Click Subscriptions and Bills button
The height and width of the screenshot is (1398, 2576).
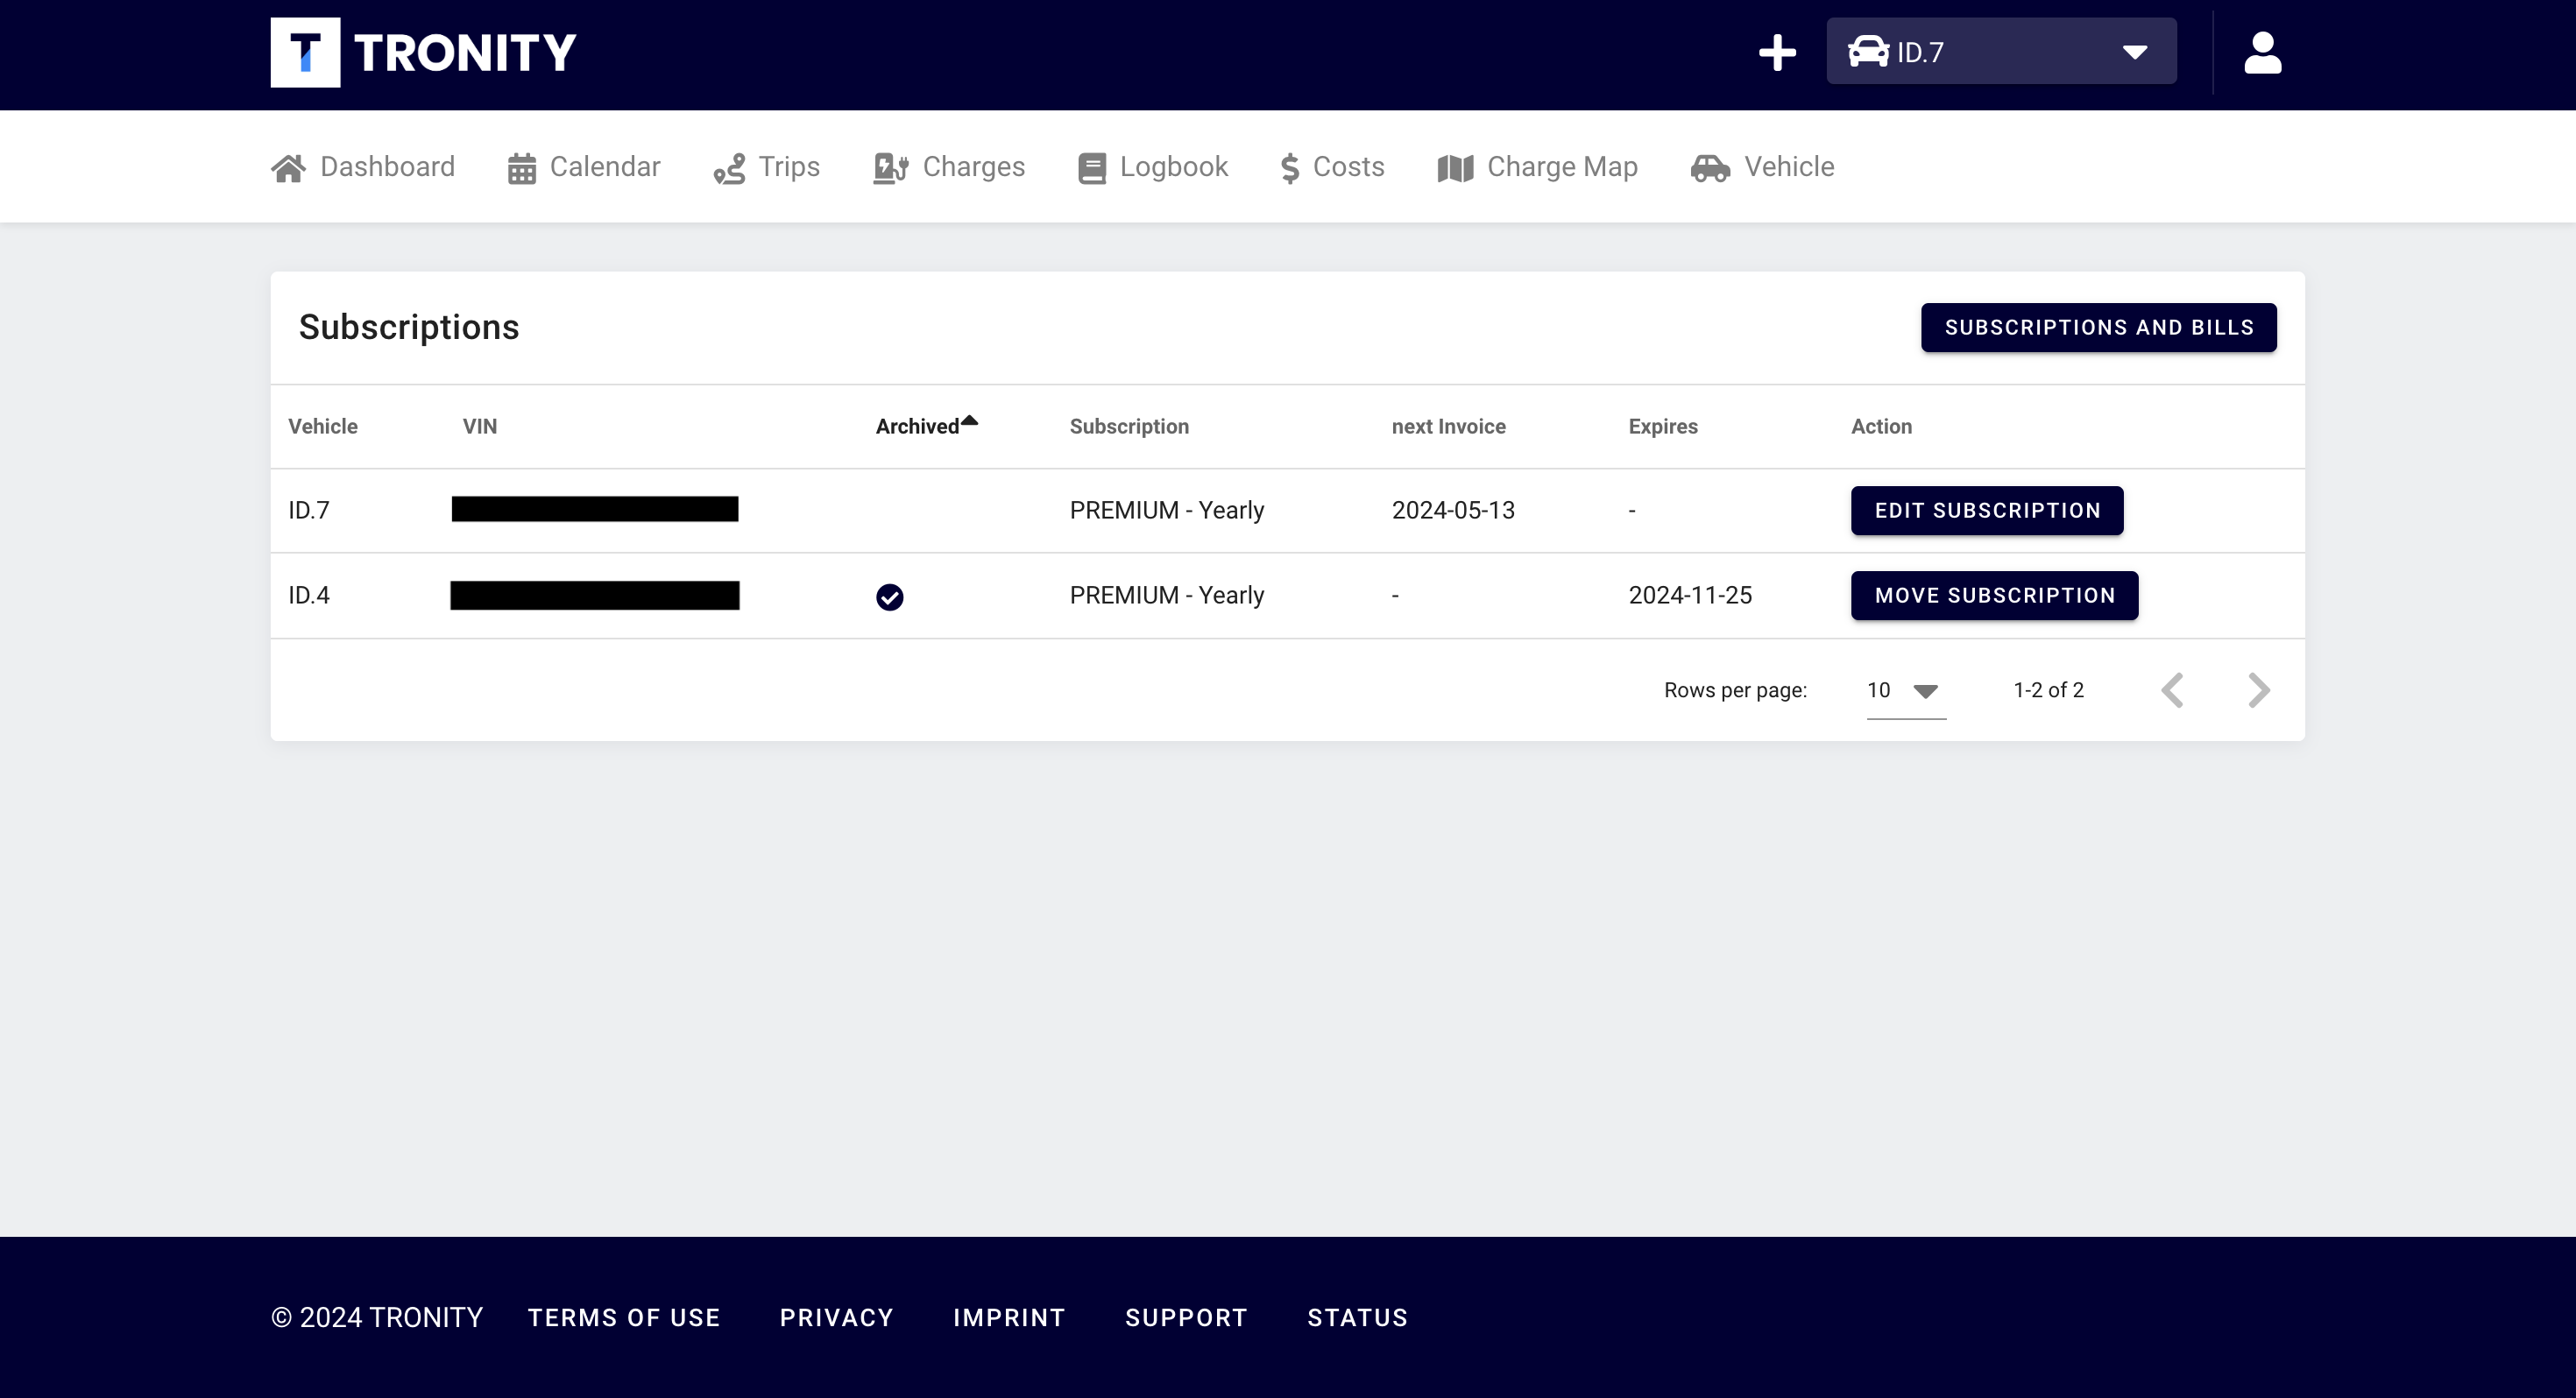(x=2098, y=327)
